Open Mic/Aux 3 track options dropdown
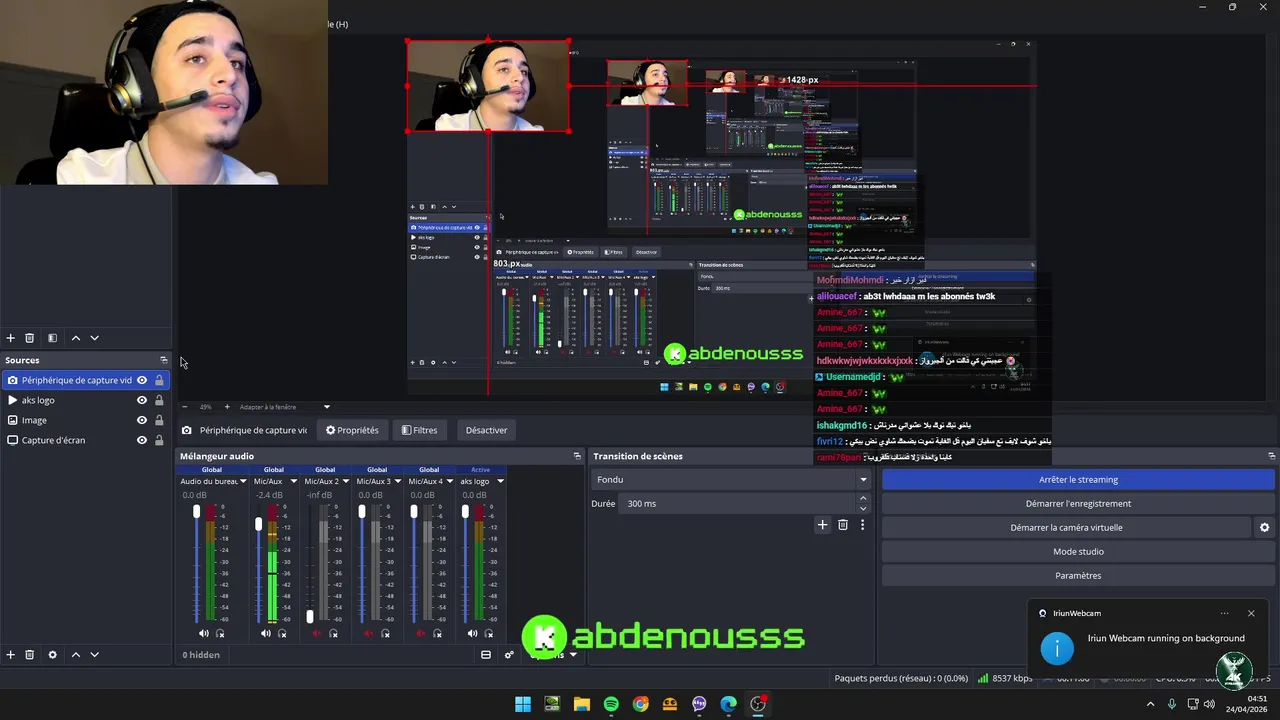1280x720 pixels. coord(397,481)
